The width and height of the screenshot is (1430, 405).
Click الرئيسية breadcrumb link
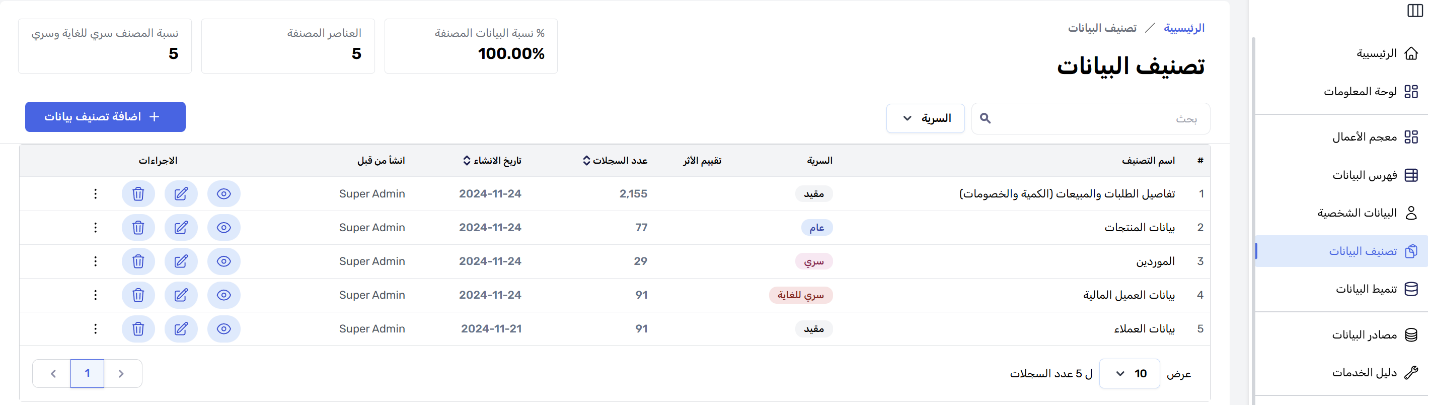coord(1185,28)
